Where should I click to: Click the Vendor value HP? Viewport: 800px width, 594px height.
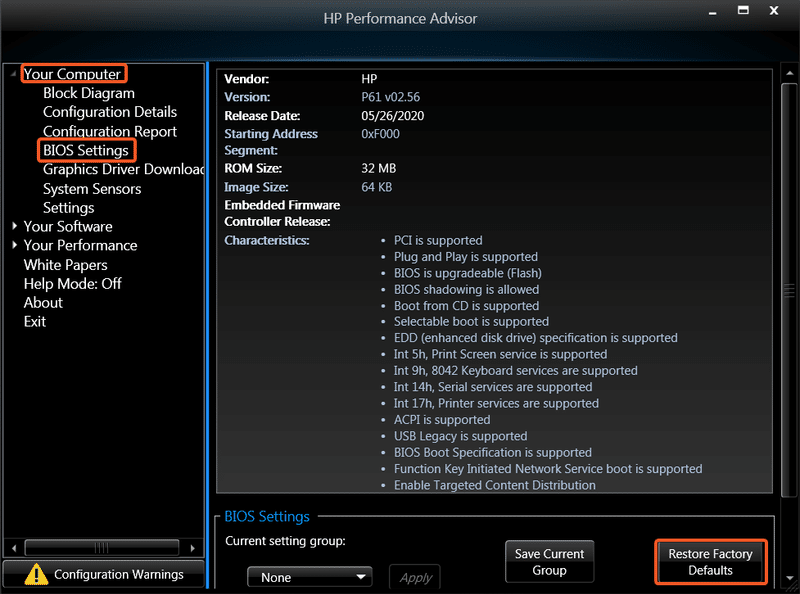pos(369,79)
